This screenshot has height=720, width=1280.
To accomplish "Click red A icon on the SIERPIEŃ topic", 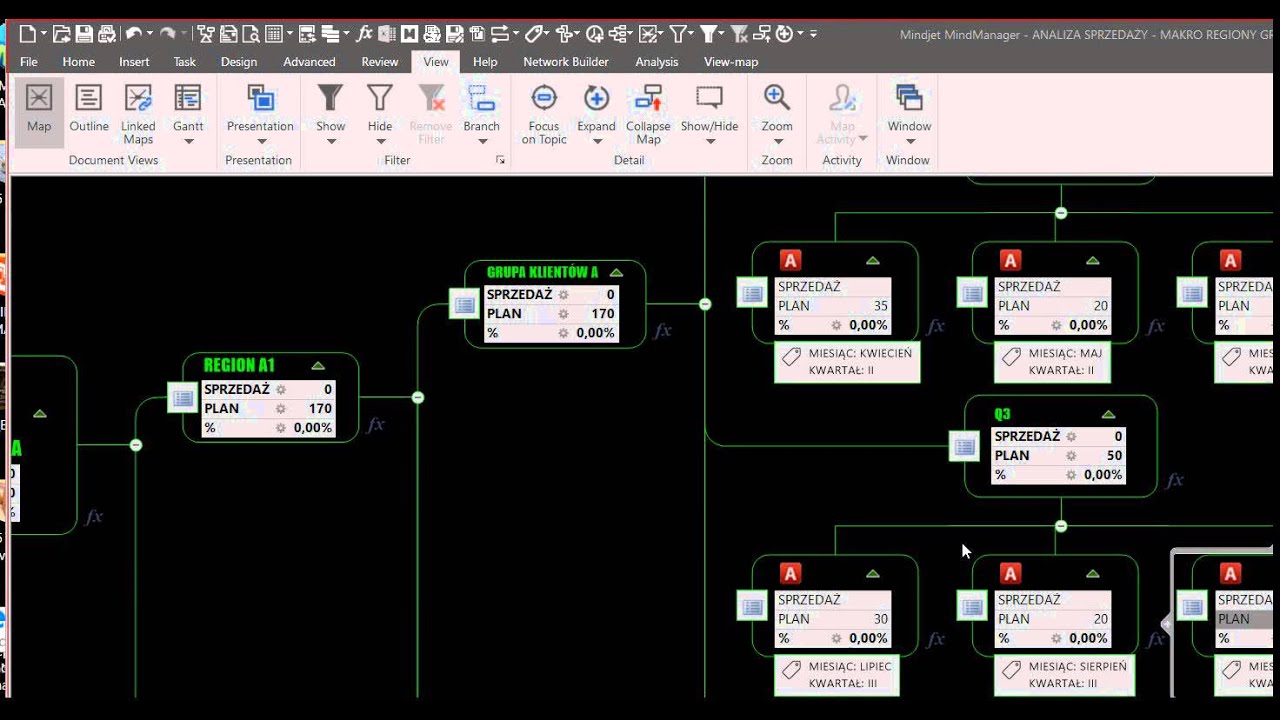I will pos(1010,574).
